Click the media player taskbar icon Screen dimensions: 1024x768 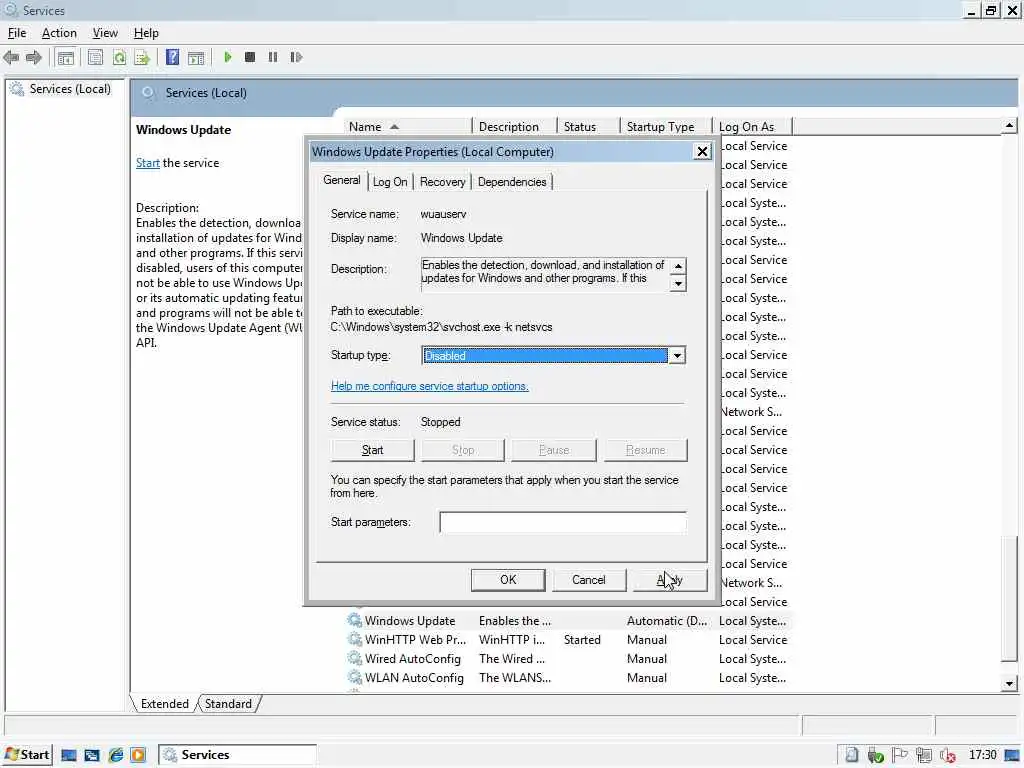click(138, 755)
